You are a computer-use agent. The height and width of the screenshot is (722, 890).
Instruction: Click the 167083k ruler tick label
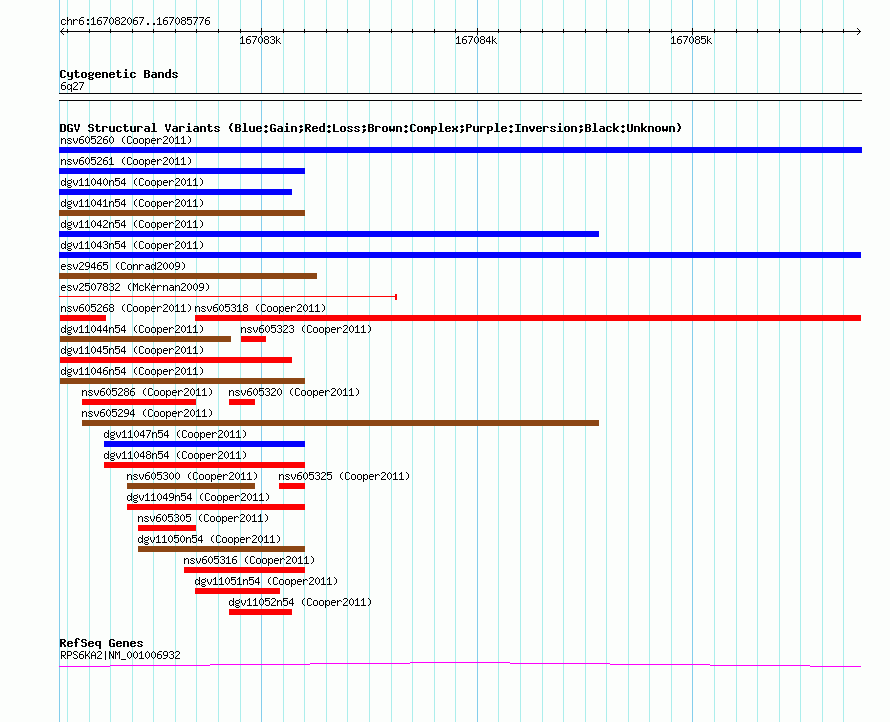pyautogui.click(x=260, y=40)
